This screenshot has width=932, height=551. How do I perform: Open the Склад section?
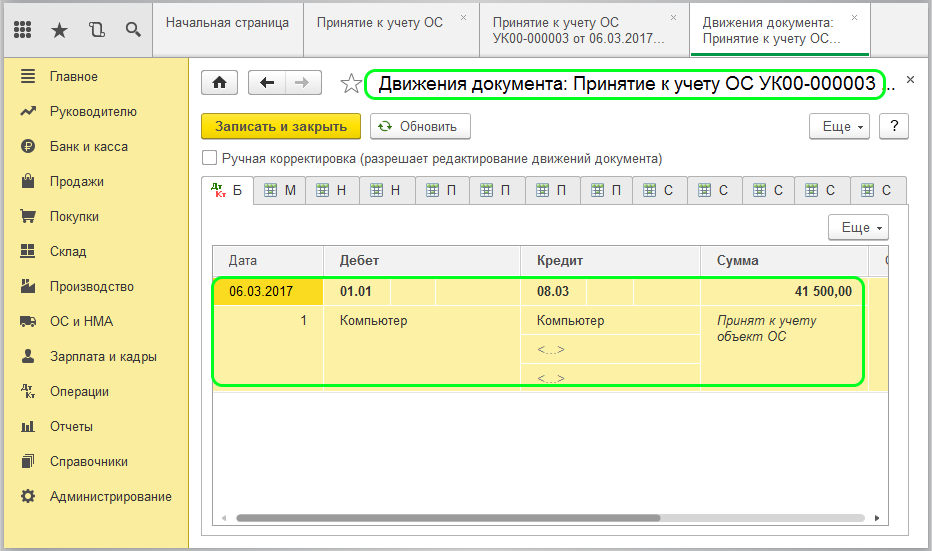(68, 251)
